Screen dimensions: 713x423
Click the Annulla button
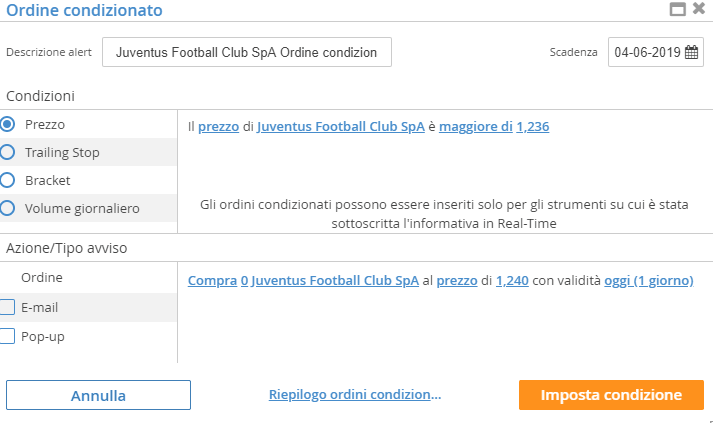(98, 395)
